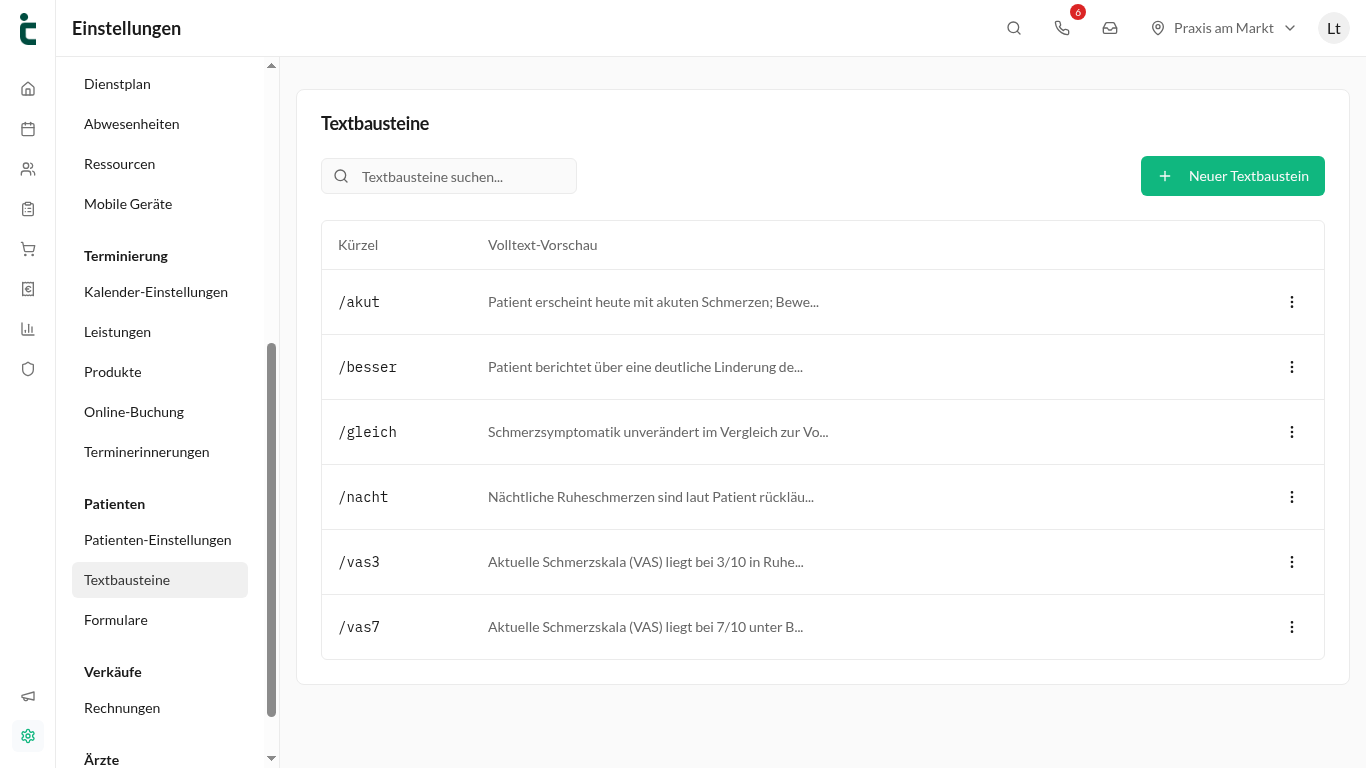
Task: Click the search magnifier icon in header
Action: pyautogui.click(x=1014, y=28)
